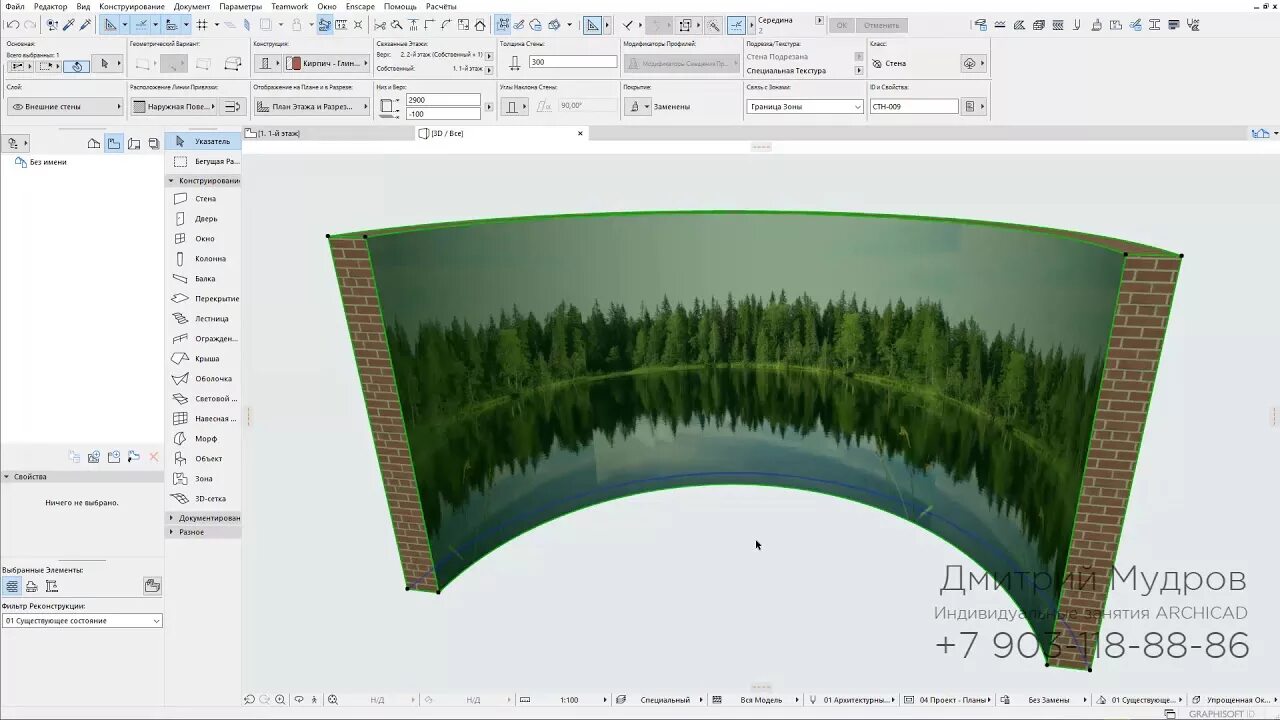
Task: Select the Стена (Wall) tool
Action: 204,199
